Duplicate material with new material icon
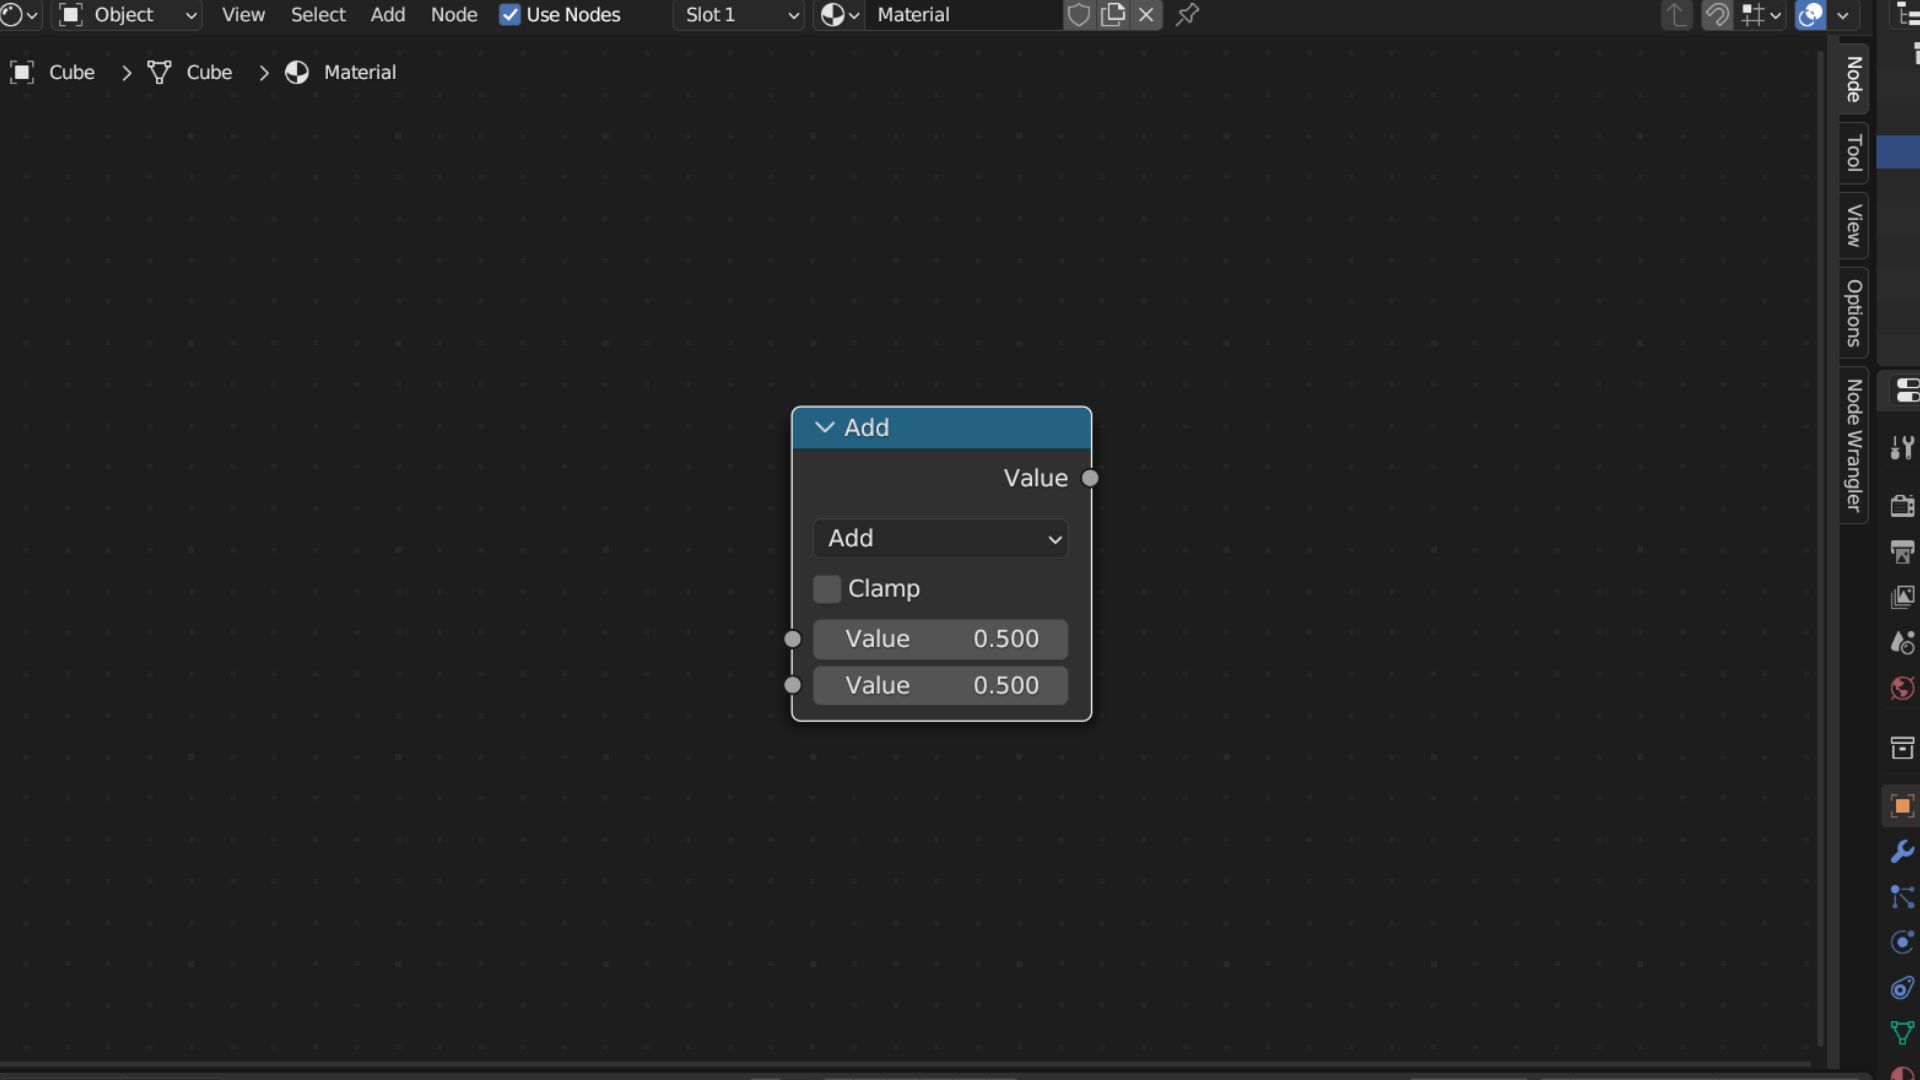Screen dimensions: 1920x1080 point(1113,15)
